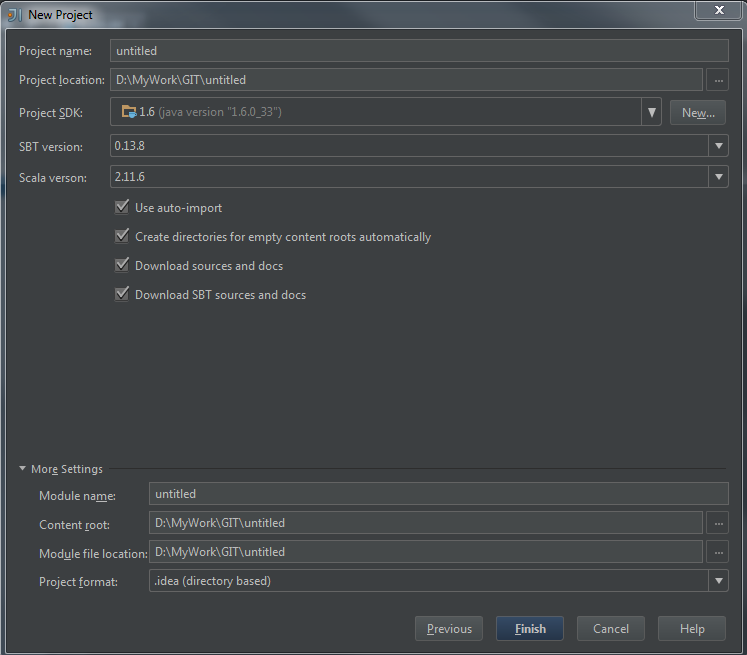Open the Project SDK dropdown
747x655 pixels.
point(651,112)
